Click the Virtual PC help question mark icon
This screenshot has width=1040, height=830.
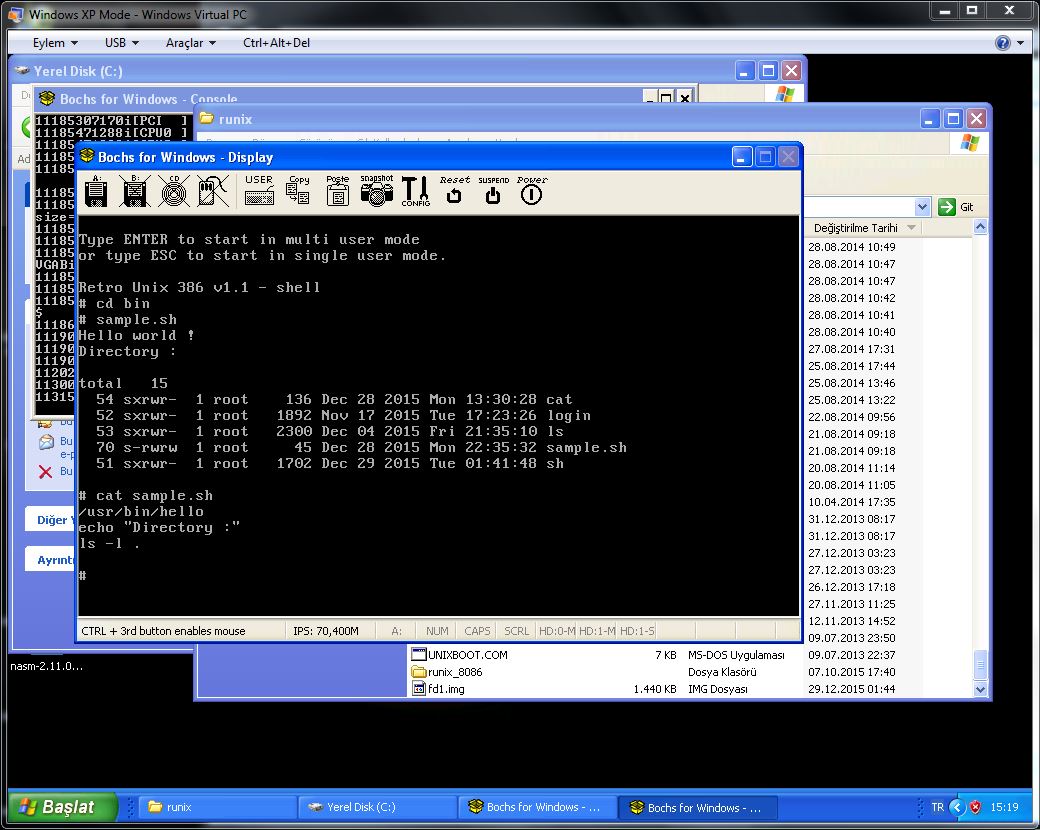(1002, 43)
